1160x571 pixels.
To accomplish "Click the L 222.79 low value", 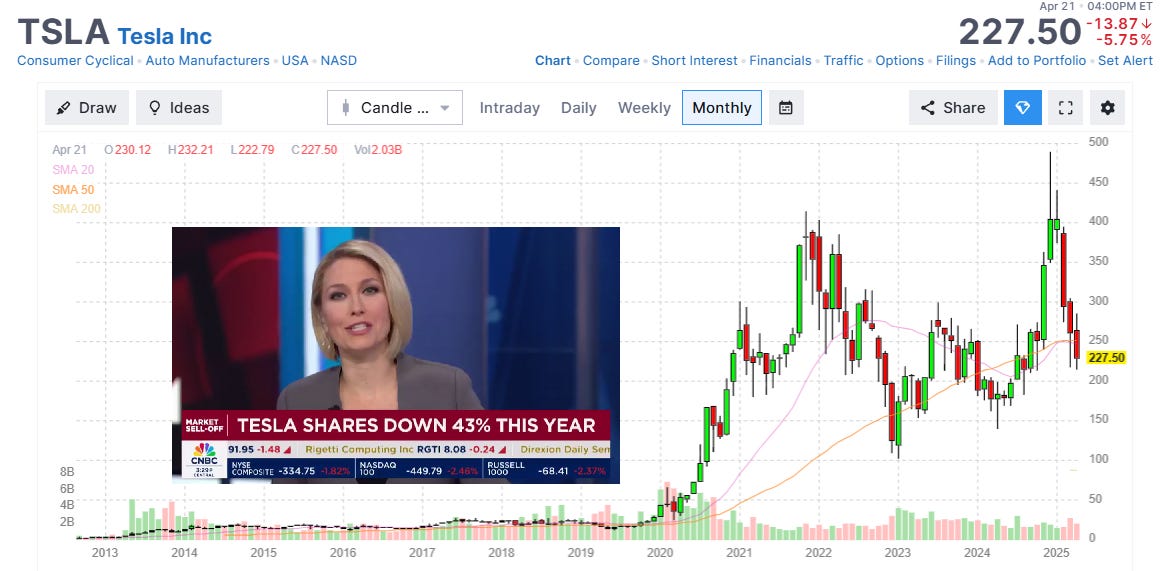I will pyautogui.click(x=252, y=150).
